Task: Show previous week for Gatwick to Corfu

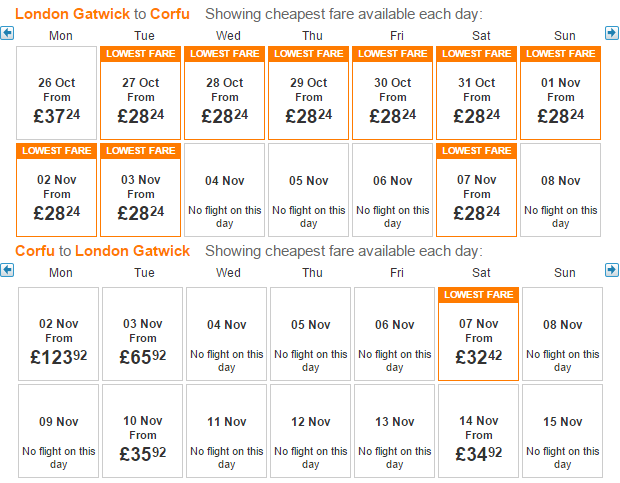Action: (7, 33)
